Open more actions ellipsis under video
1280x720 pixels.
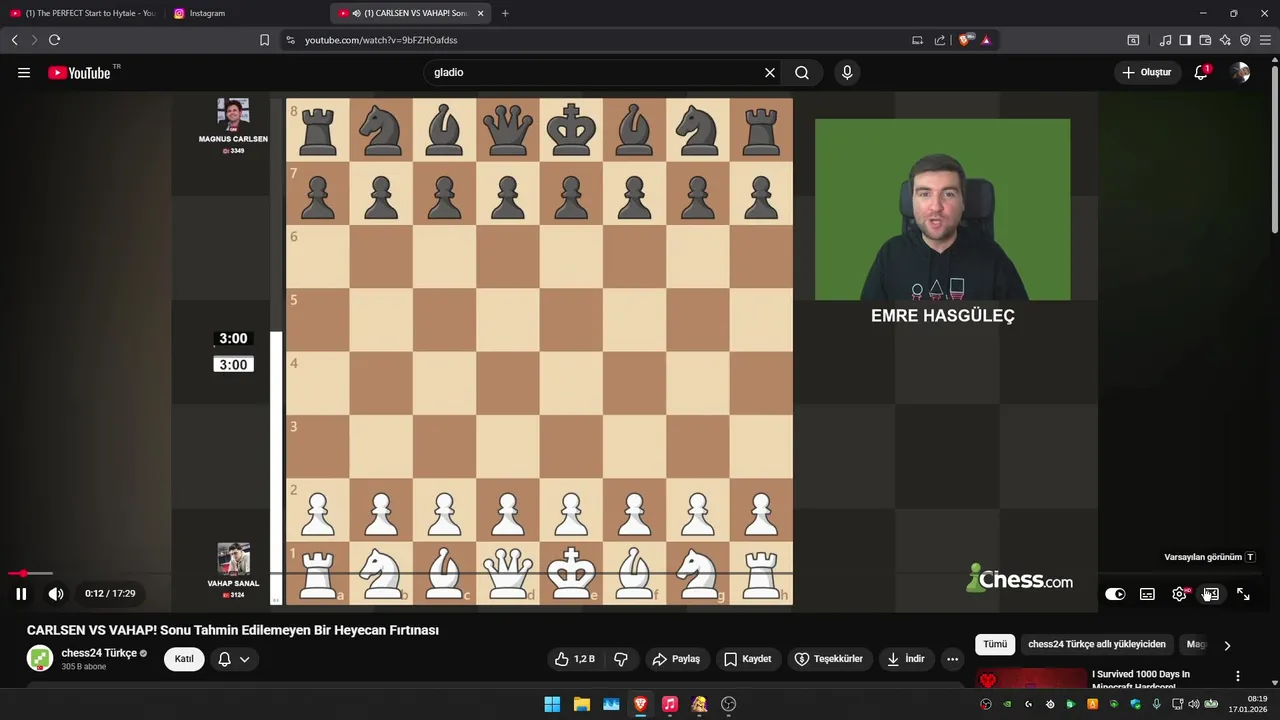[x=952, y=659]
